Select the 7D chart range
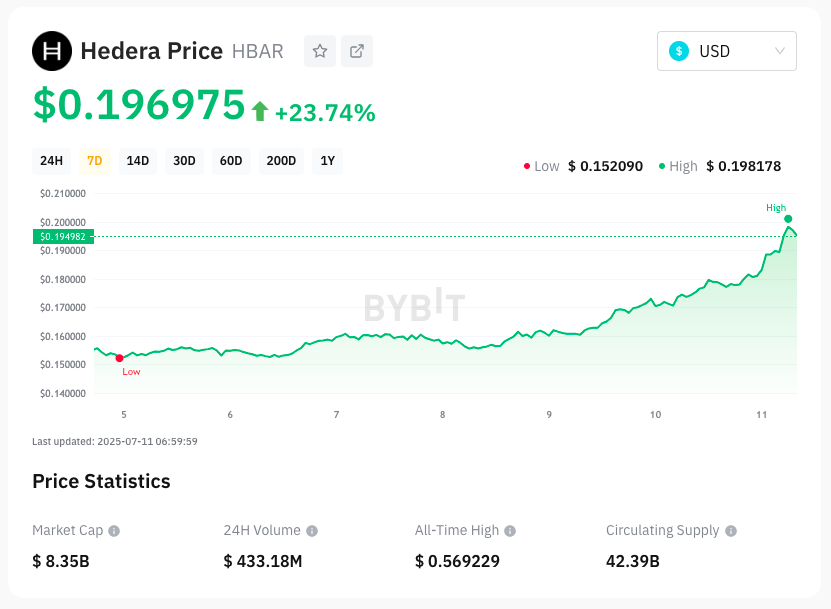Screen dimensions: 831x609 tap(94, 161)
